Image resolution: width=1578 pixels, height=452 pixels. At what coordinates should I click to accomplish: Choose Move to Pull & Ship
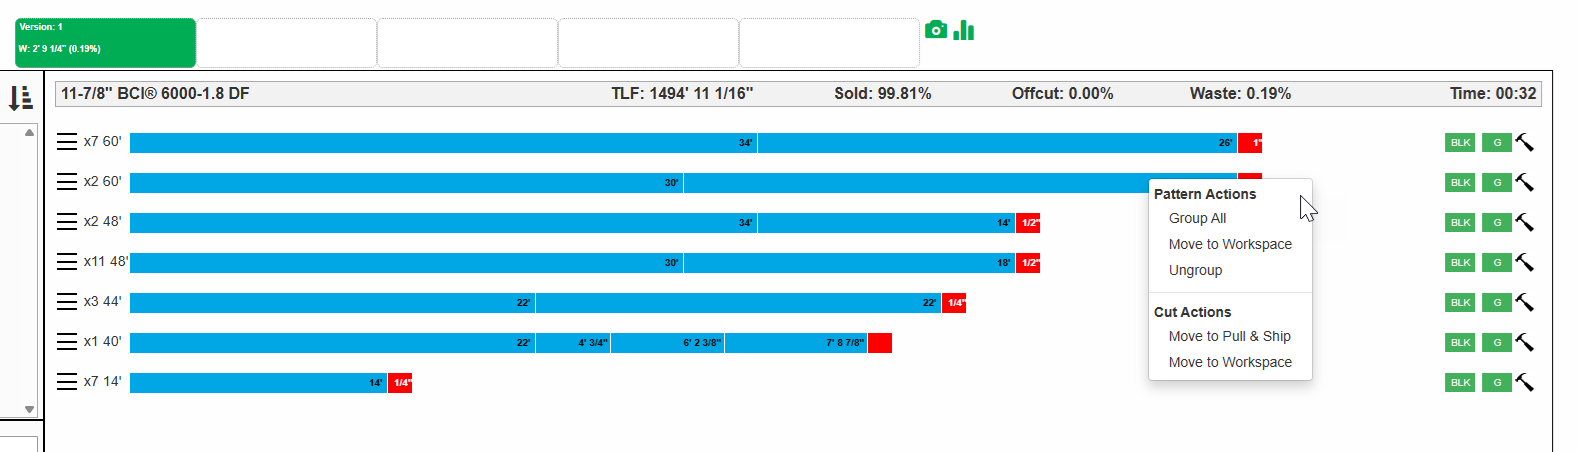tap(1229, 336)
